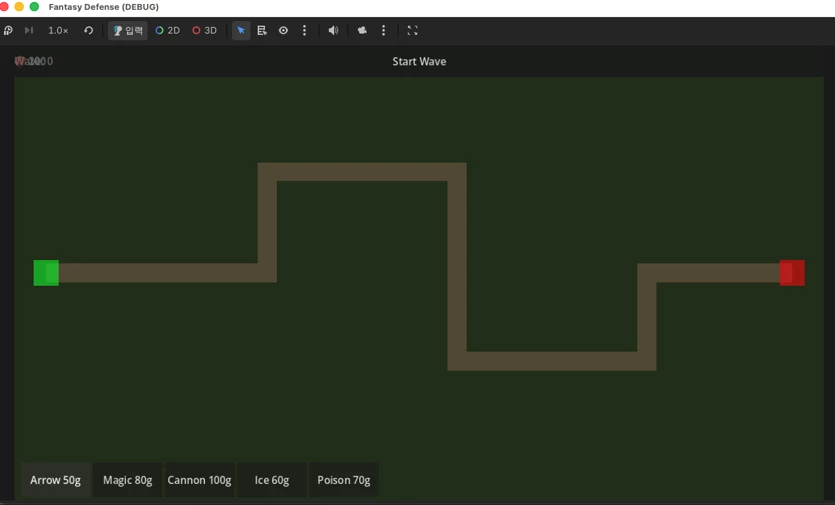This screenshot has height=505, width=835.
Task: Select the Arrow 50g tower button
Action: tap(55, 480)
